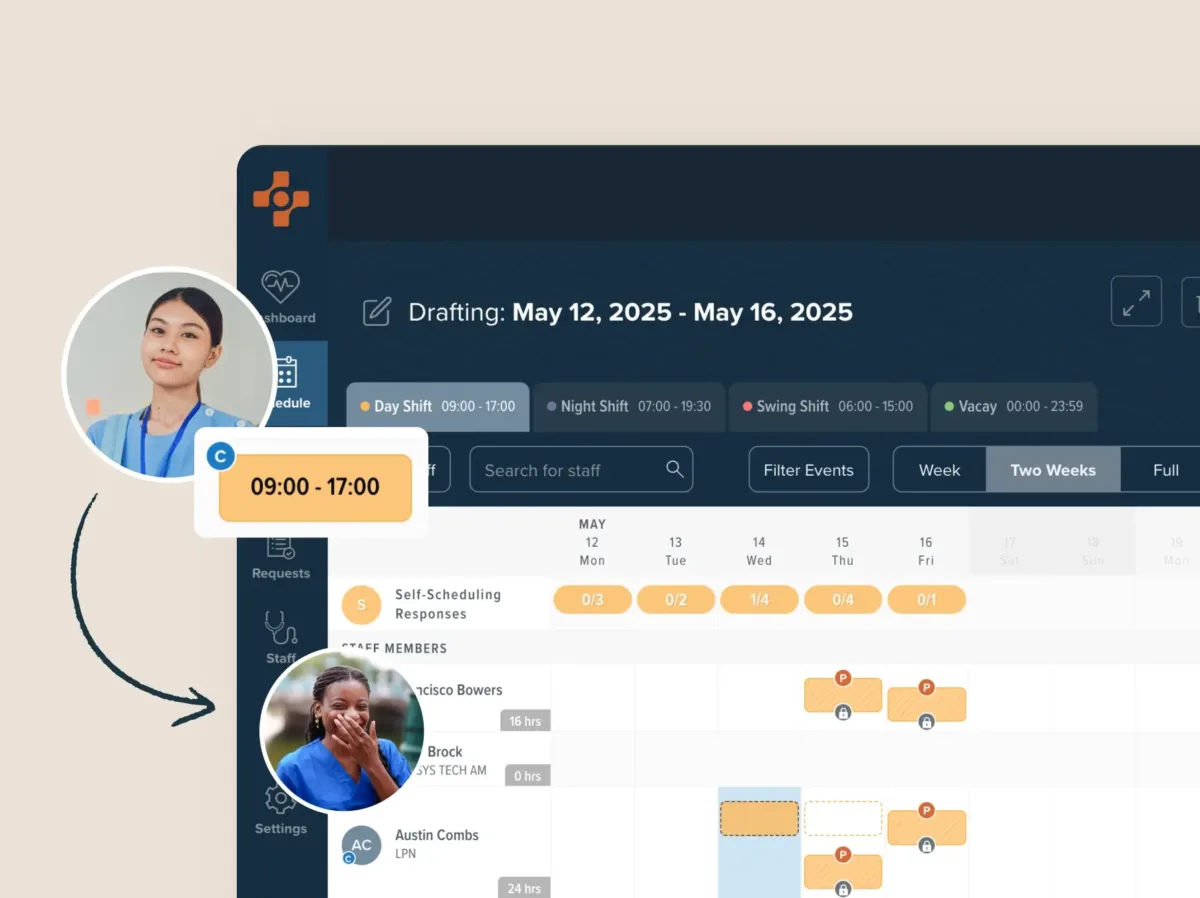Open Settings via the gear icon
The image size is (1200, 898).
point(280,800)
